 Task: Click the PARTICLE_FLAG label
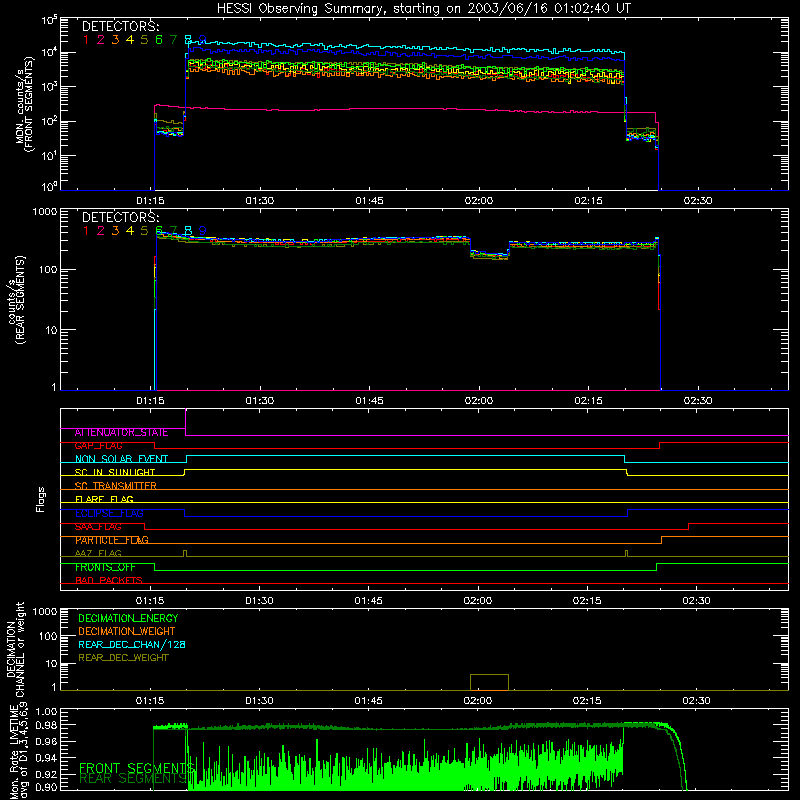(x=112, y=540)
